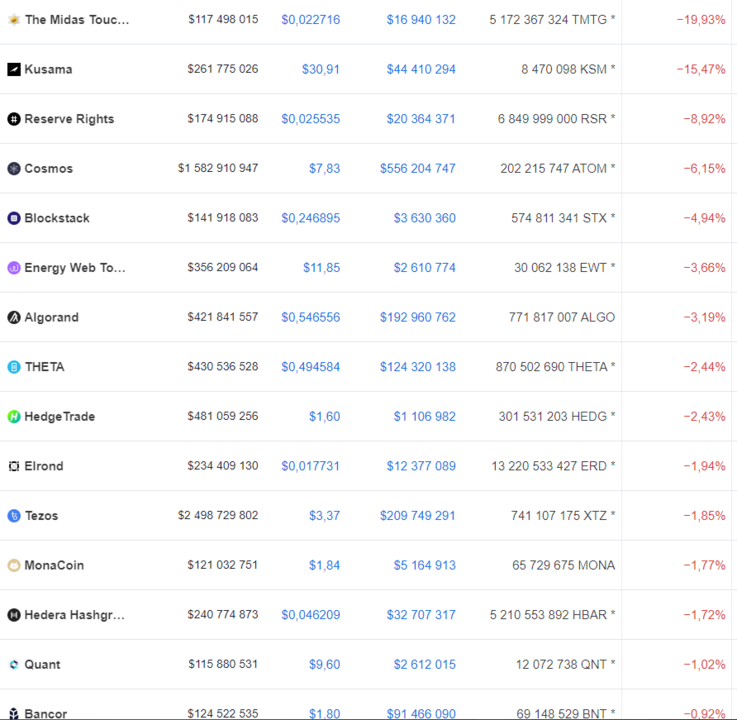Click the HedgeTrade green coin icon
Image resolution: width=737 pixels, height=720 pixels.
click(14, 416)
